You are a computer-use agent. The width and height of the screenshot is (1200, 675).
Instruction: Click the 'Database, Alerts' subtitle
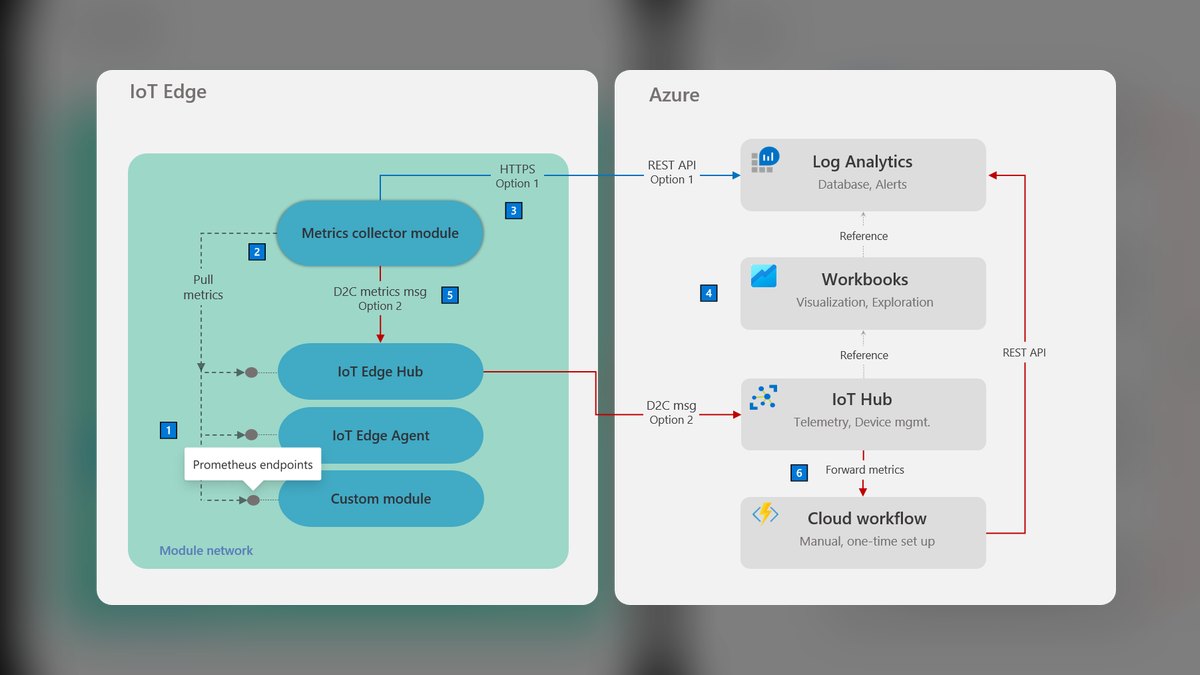pos(862,185)
